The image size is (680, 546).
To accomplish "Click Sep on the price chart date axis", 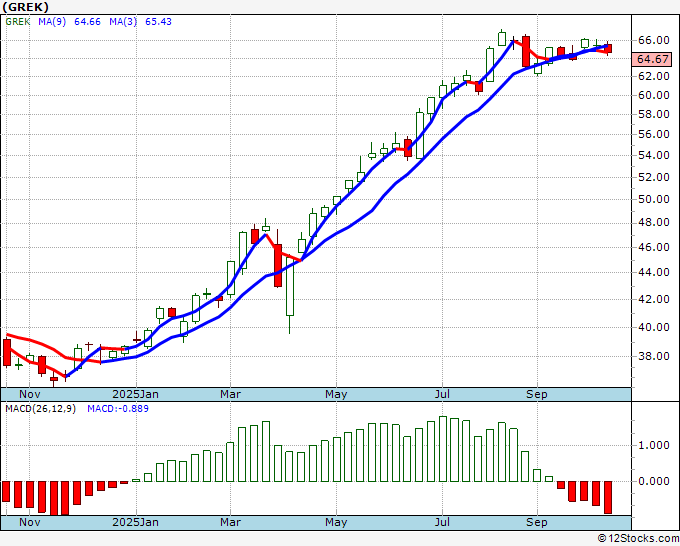I will tap(536, 394).
